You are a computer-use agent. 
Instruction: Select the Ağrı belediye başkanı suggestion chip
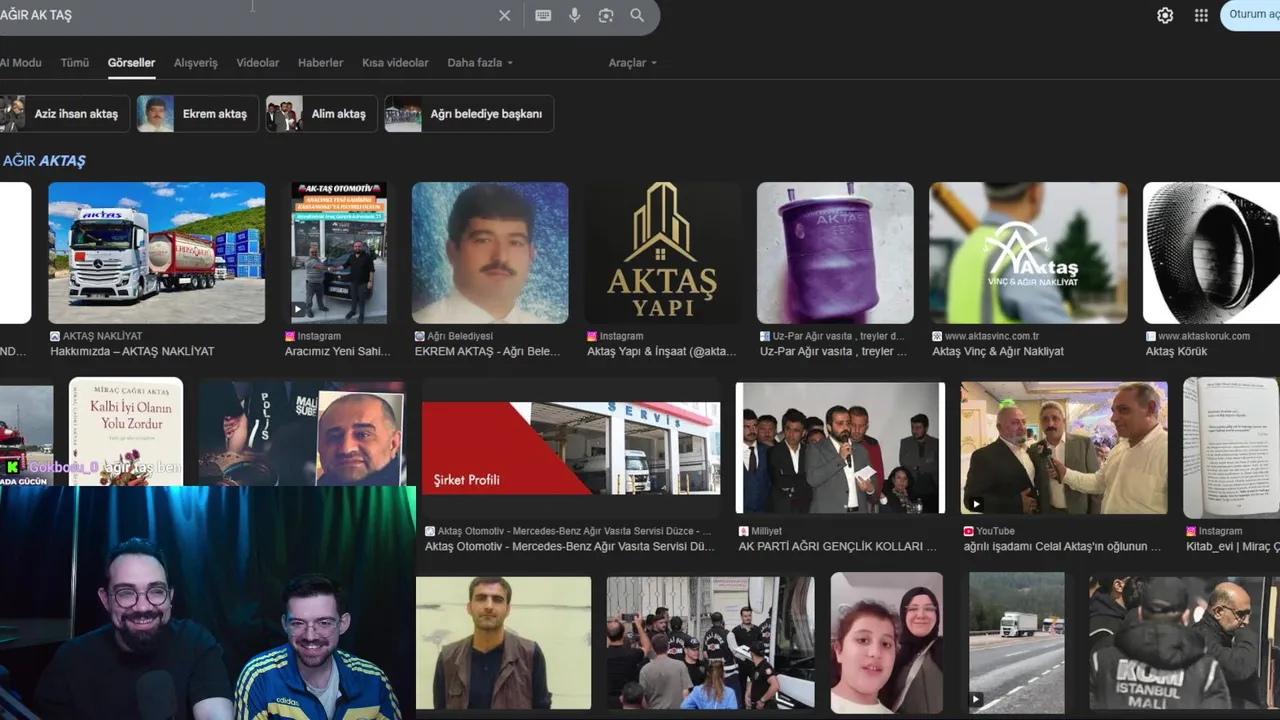pyautogui.click(x=469, y=114)
